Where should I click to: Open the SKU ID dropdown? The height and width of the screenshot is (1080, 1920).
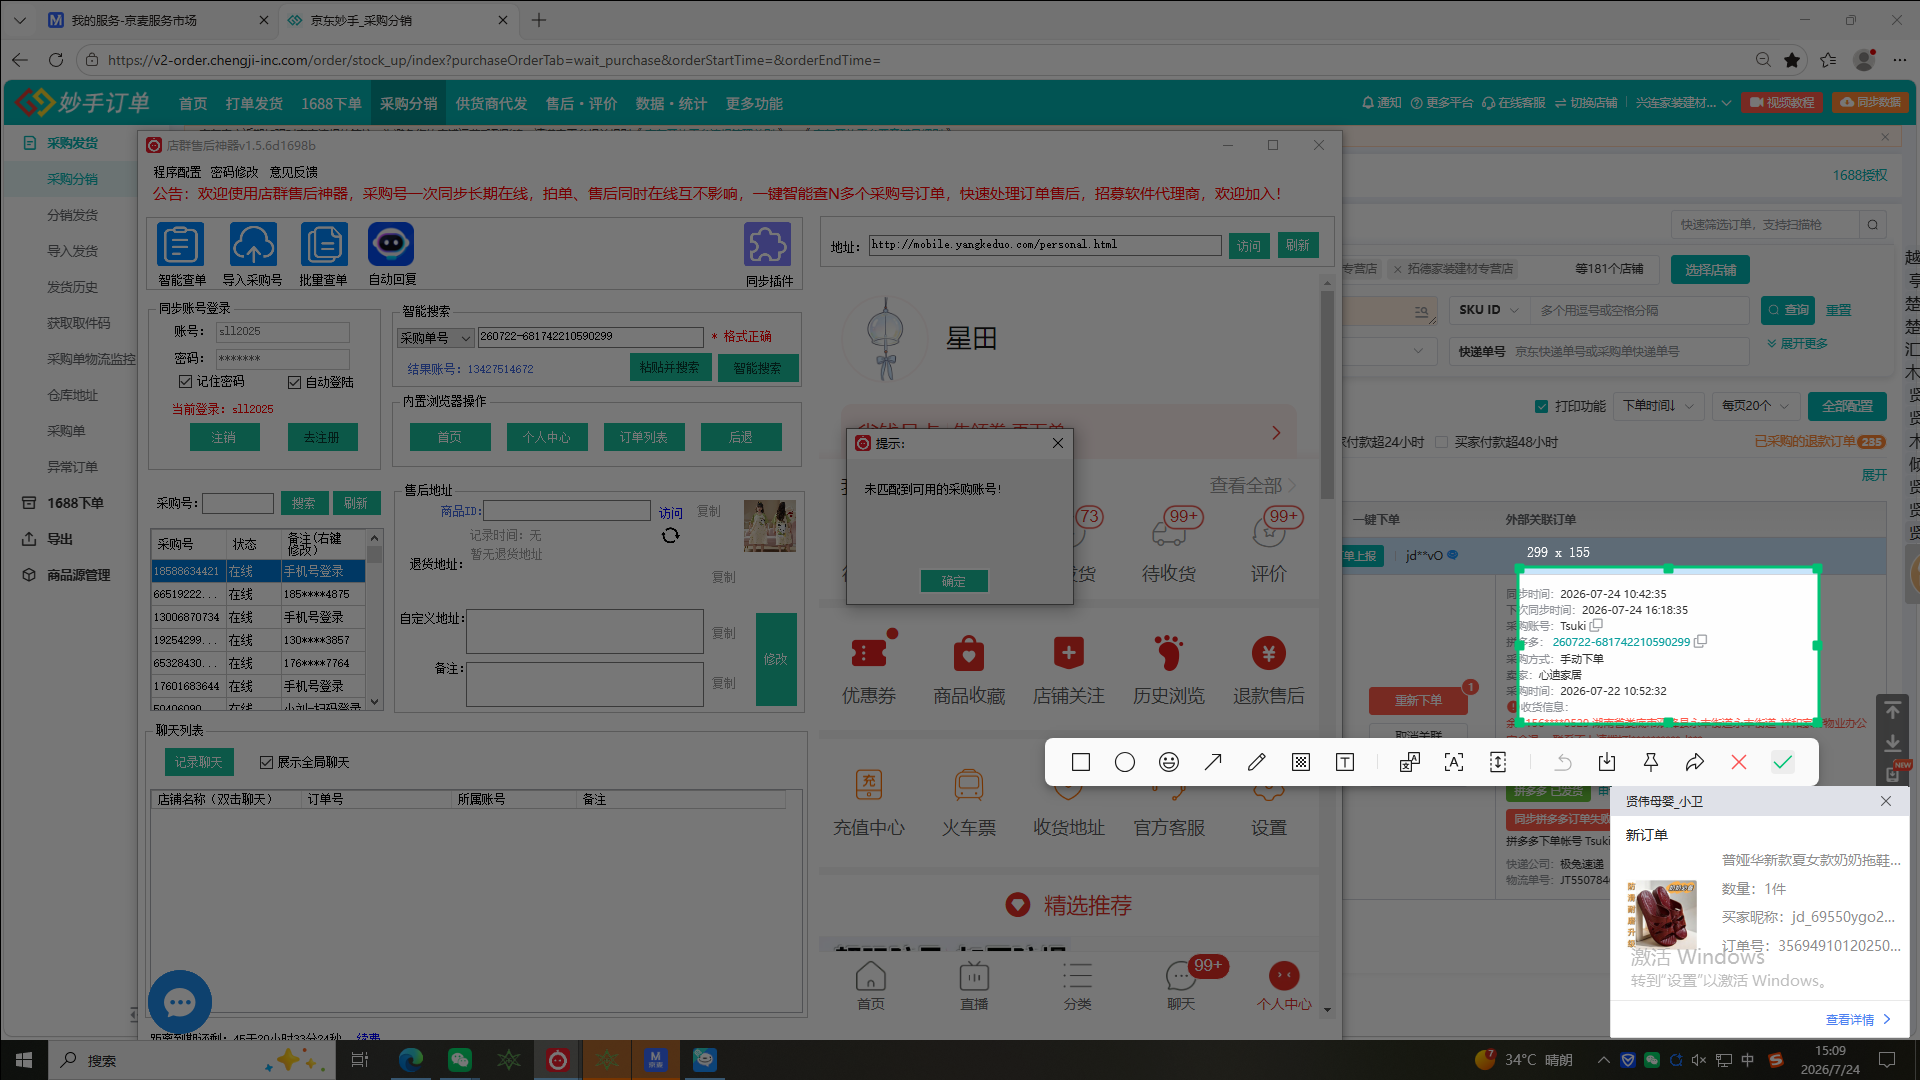tap(1490, 310)
